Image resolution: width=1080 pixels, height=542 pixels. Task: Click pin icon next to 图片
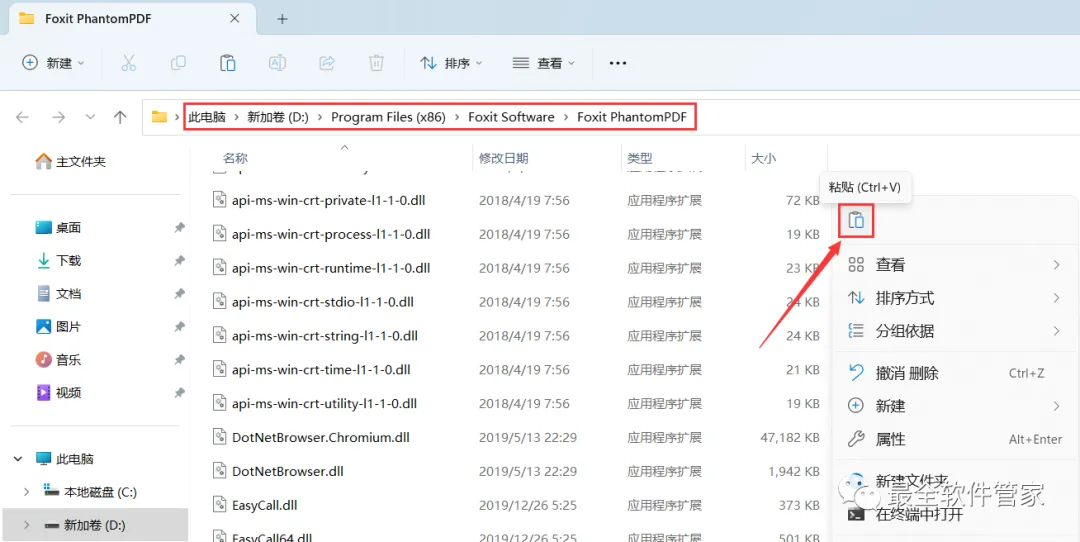pos(179,326)
